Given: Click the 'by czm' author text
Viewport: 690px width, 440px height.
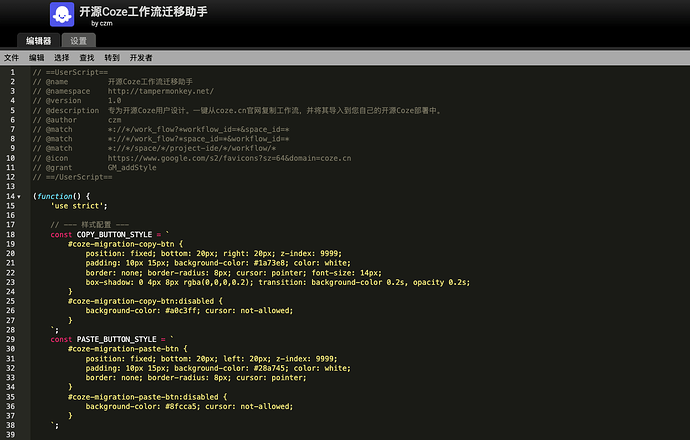Looking at the screenshot, I should [102, 23].
